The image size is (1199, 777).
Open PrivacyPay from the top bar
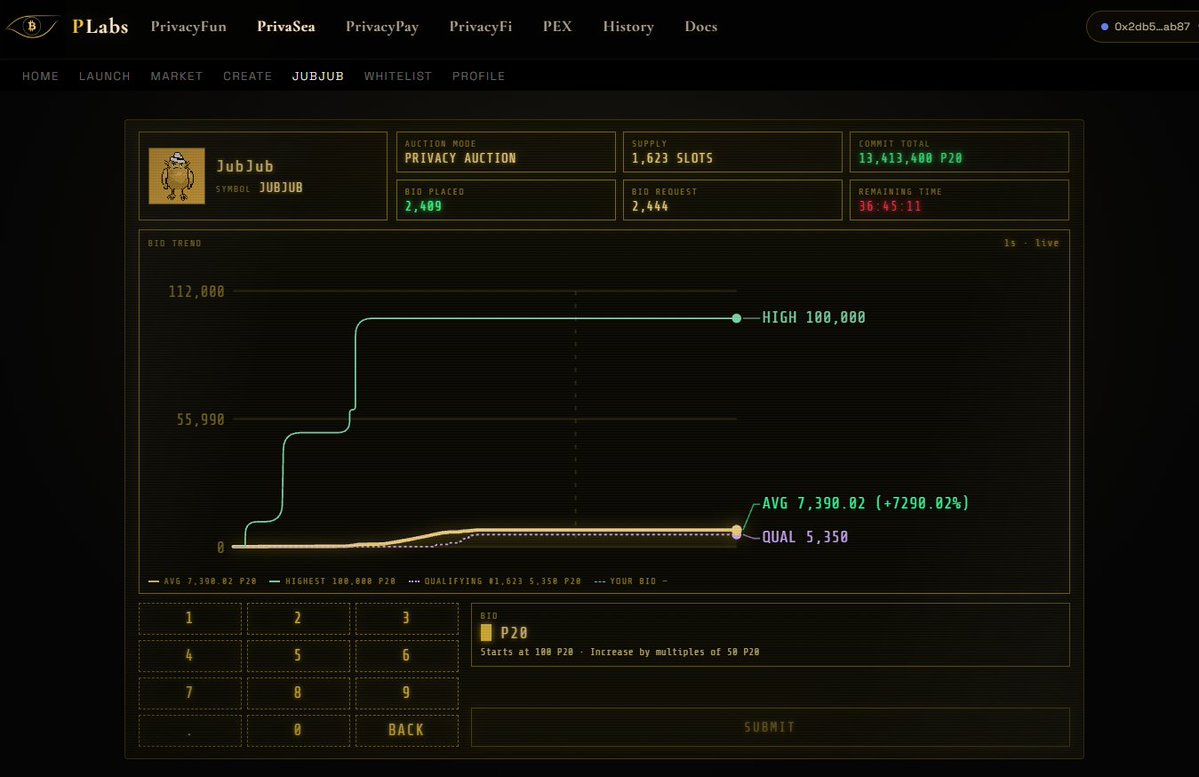point(382,26)
